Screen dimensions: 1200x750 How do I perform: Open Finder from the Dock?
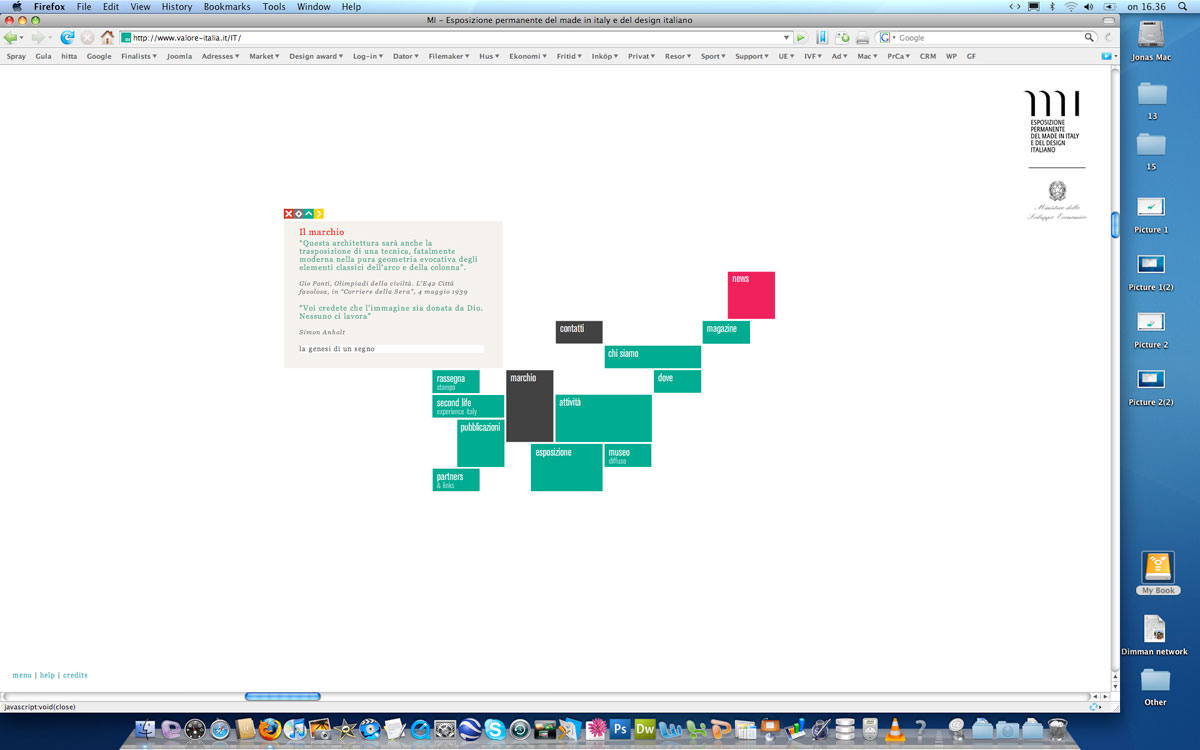145,730
